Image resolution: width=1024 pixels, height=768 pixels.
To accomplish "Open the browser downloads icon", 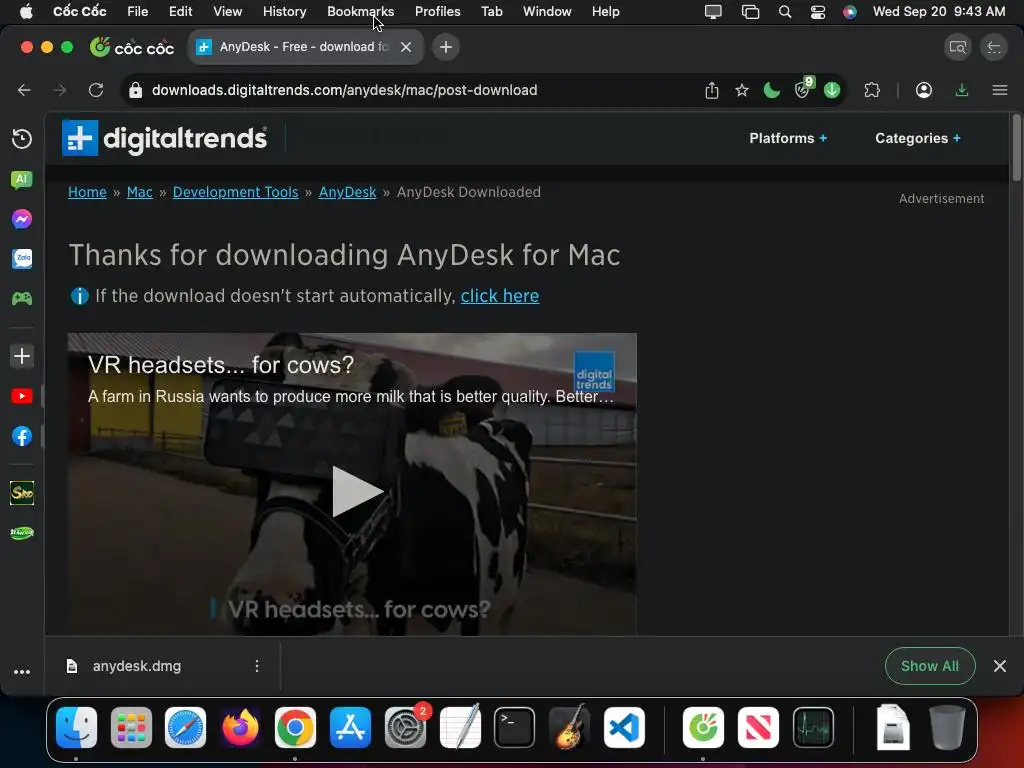I will (961, 90).
